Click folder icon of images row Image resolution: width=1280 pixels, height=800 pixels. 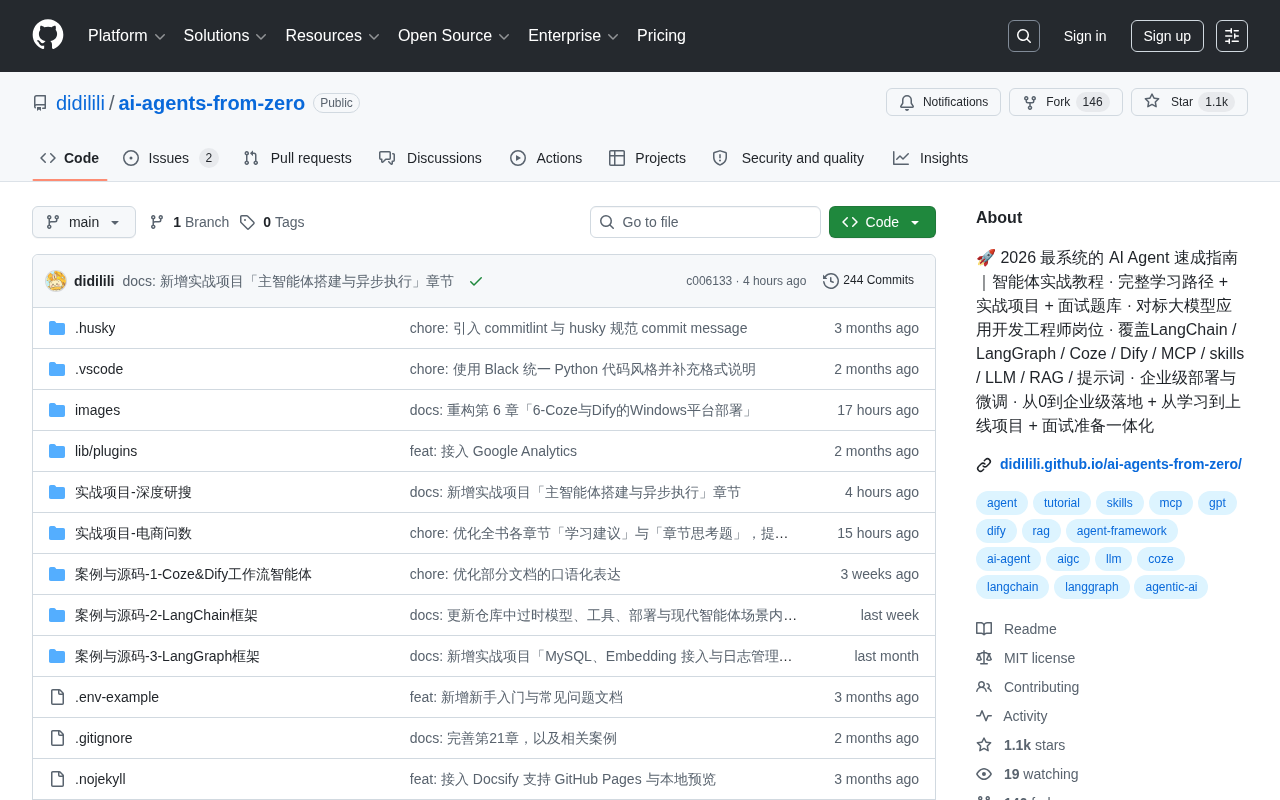[x=57, y=410]
